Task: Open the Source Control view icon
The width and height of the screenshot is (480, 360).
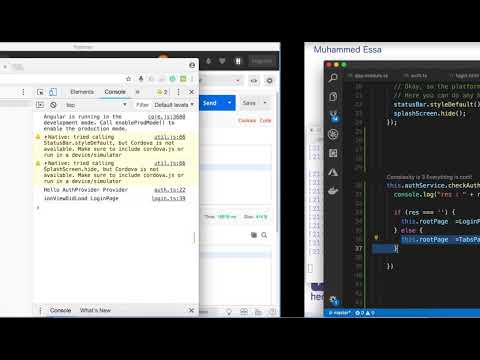Action: pos(333,116)
